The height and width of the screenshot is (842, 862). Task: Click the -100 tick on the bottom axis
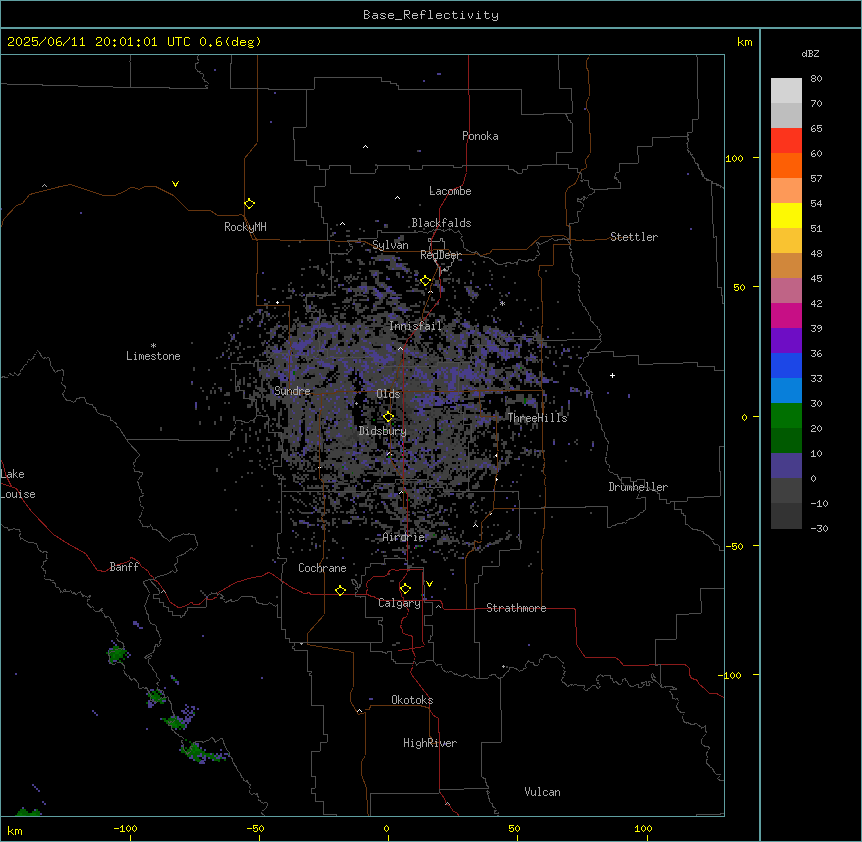click(126, 828)
